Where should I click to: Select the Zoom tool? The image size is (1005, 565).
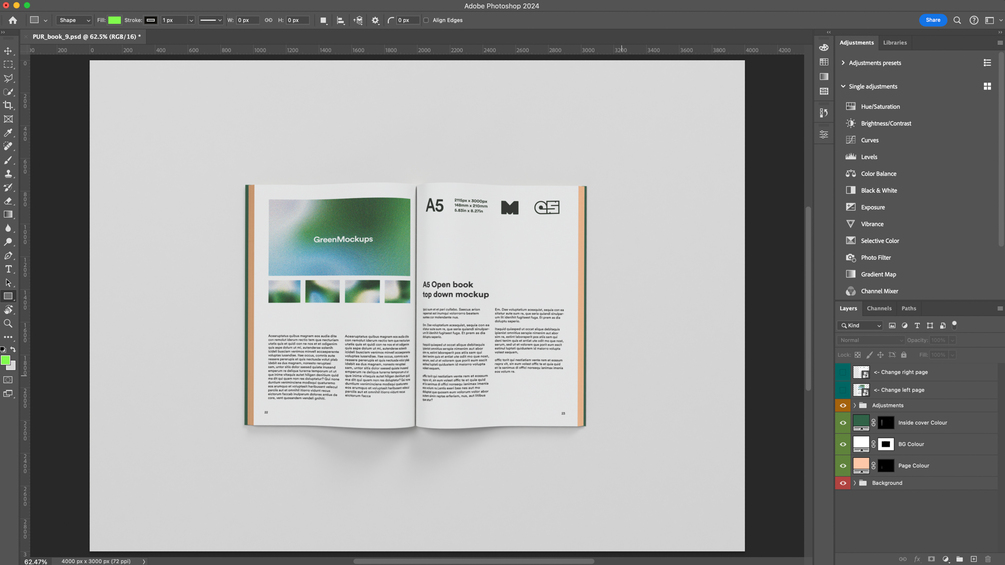[x=8, y=323]
